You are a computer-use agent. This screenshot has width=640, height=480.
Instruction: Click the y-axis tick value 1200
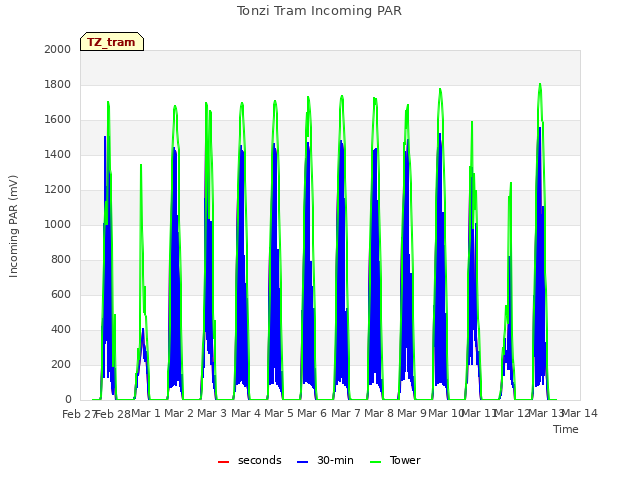pos(58,189)
